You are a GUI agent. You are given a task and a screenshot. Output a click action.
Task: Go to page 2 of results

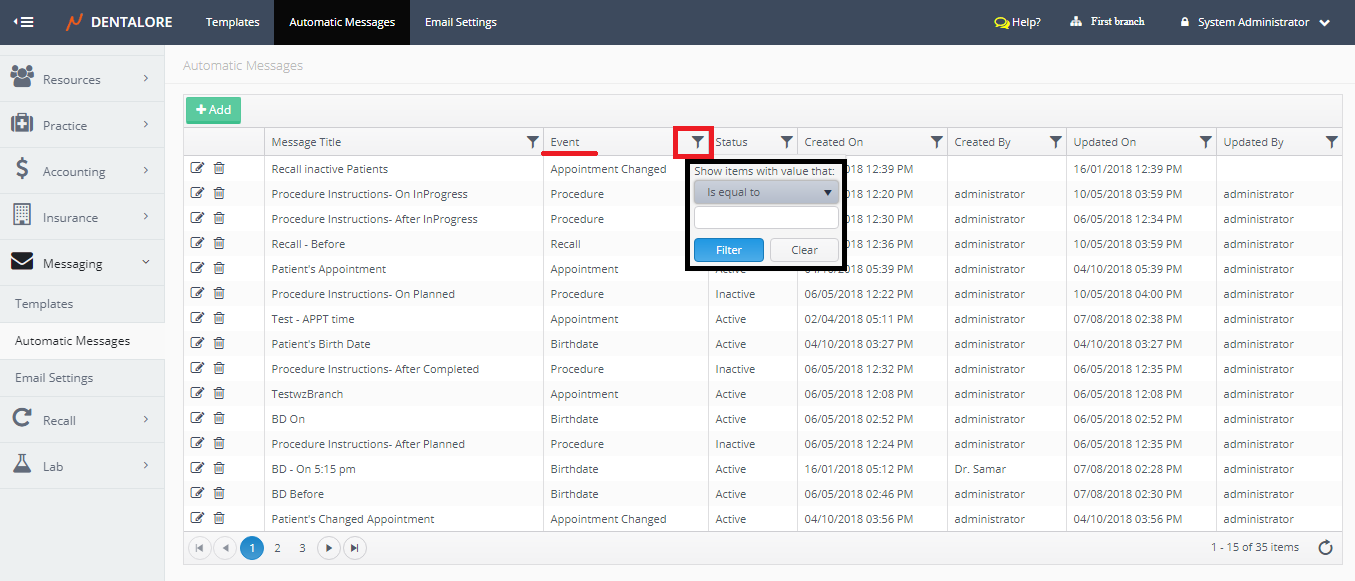tap(277, 547)
